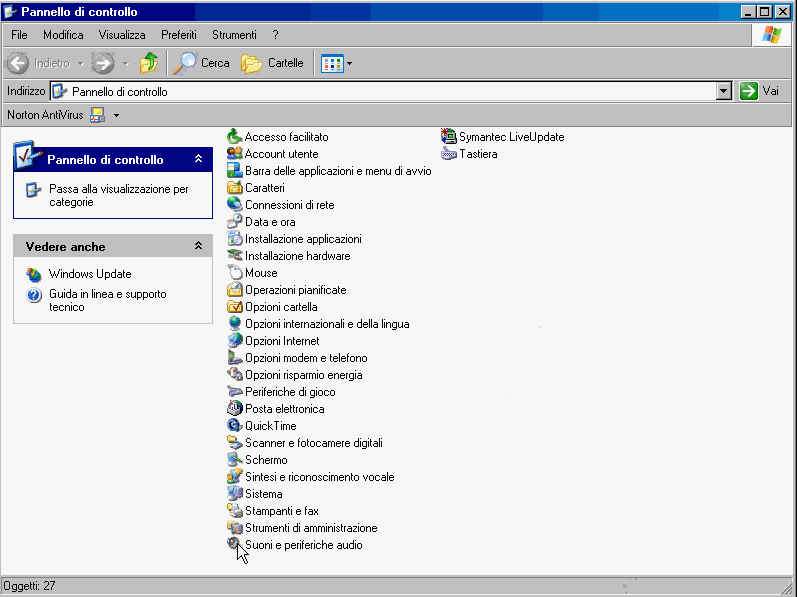The image size is (797, 597).
Task: Open the views (Visualizza) dropdown button
Action: coord(336,64)
